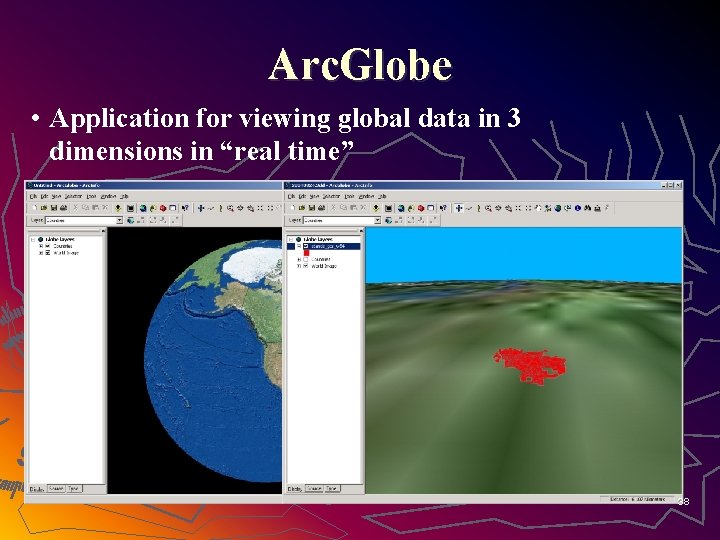Click the Add Data icon in left ArcGlobe window

click(x=118, y=208)
